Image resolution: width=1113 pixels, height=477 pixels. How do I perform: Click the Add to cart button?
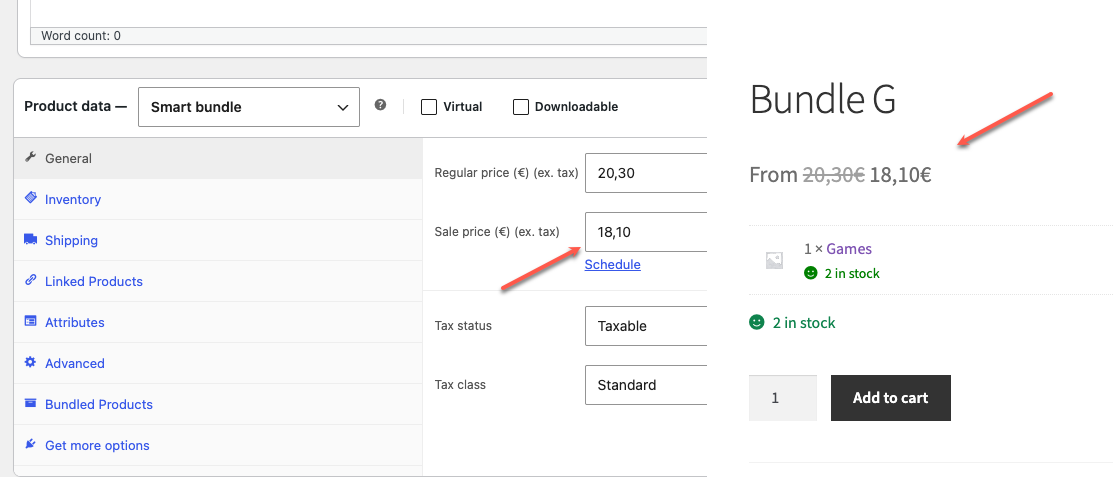[x=891, y=398]
